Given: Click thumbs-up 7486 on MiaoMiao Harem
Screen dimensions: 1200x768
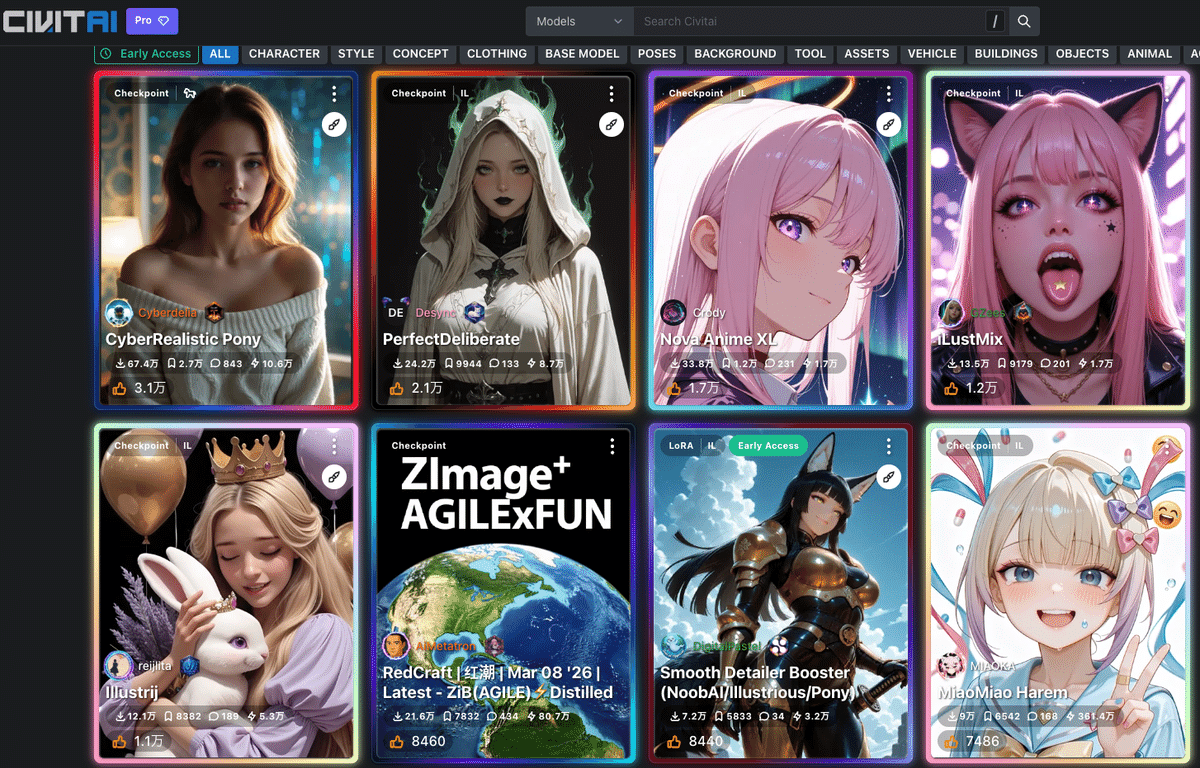Looking at the screenshot, I should [971, 741].
